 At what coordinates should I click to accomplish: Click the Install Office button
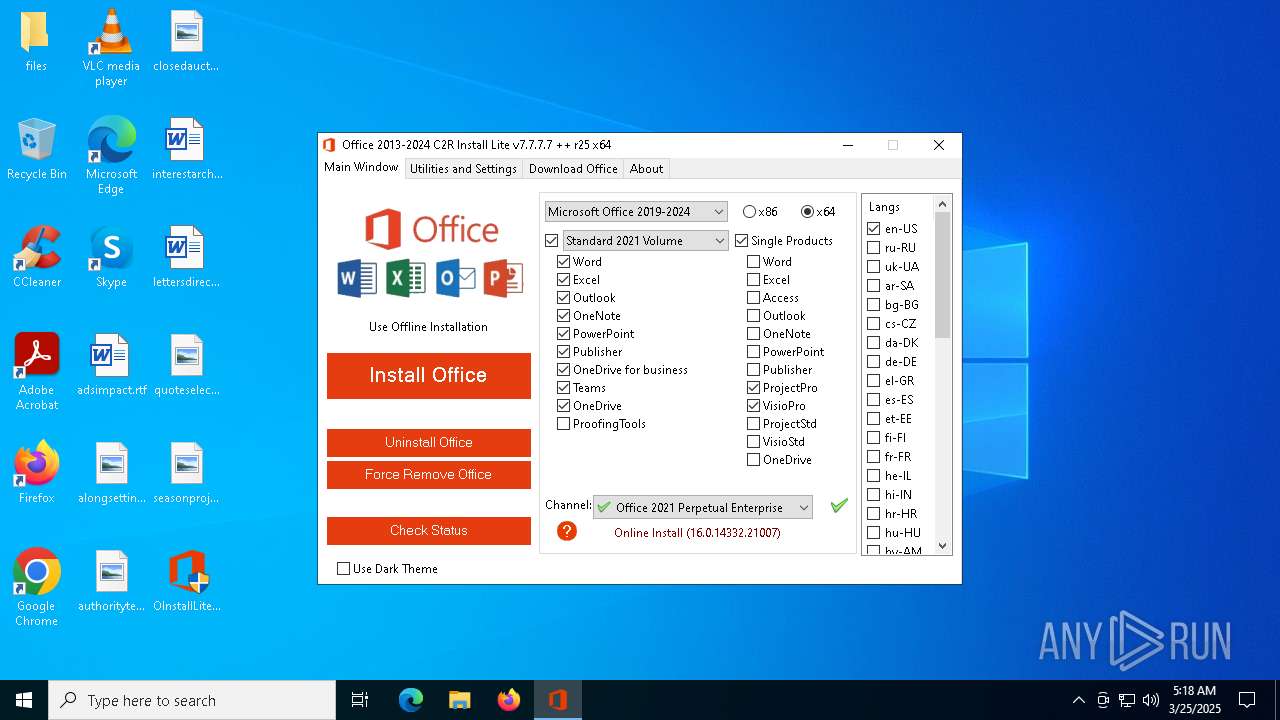(428, 375)
